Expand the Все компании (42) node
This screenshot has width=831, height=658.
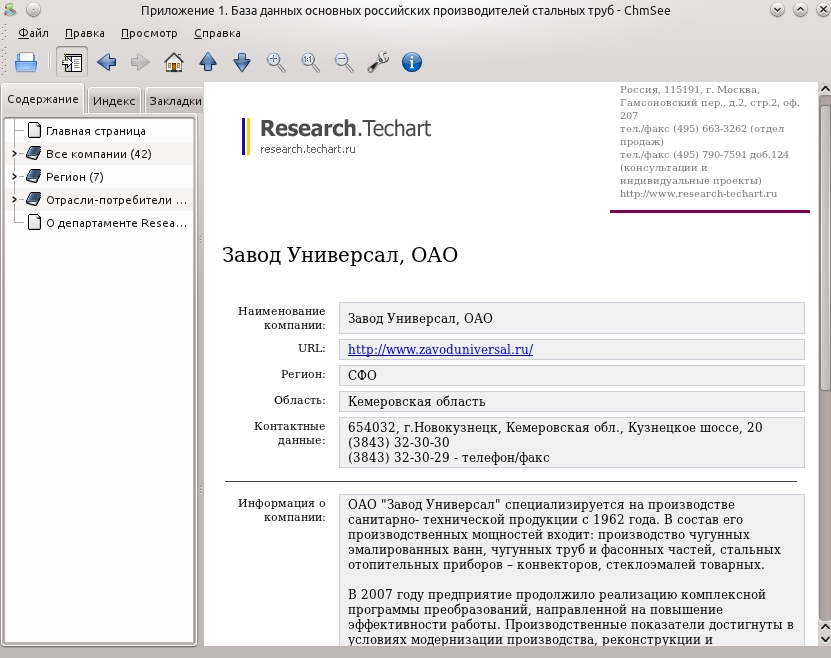coord(14,154)
